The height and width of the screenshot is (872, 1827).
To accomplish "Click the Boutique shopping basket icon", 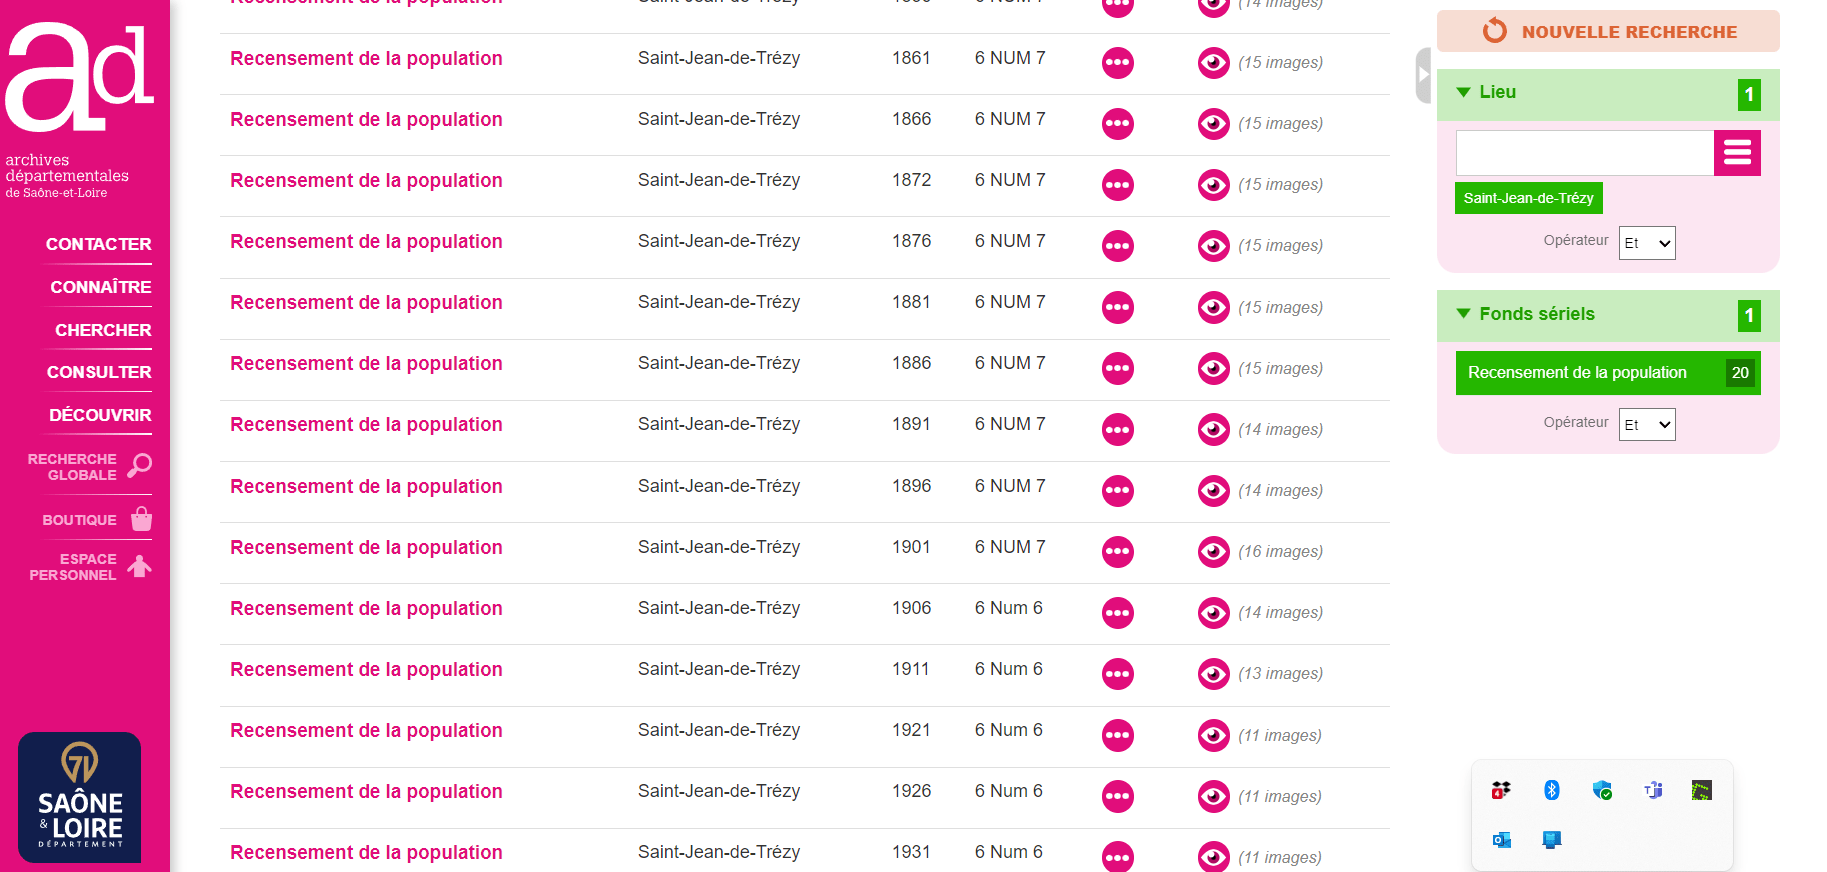I will tap(142, 519).
